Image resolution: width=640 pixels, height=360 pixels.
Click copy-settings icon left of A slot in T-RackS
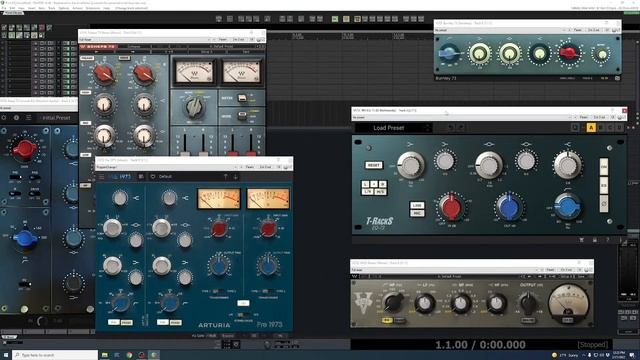coord(575,128)
